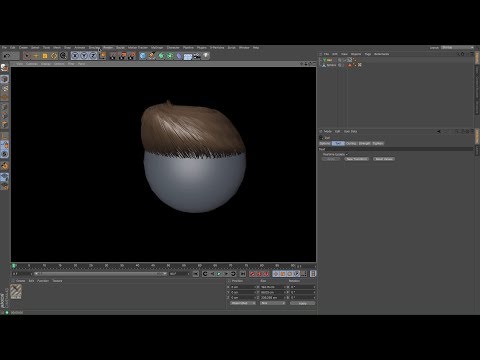The width and height of the screenshot is (480, 360).
Task: Click the Undo arrow in the top toolbar
Action: (7, 56)
